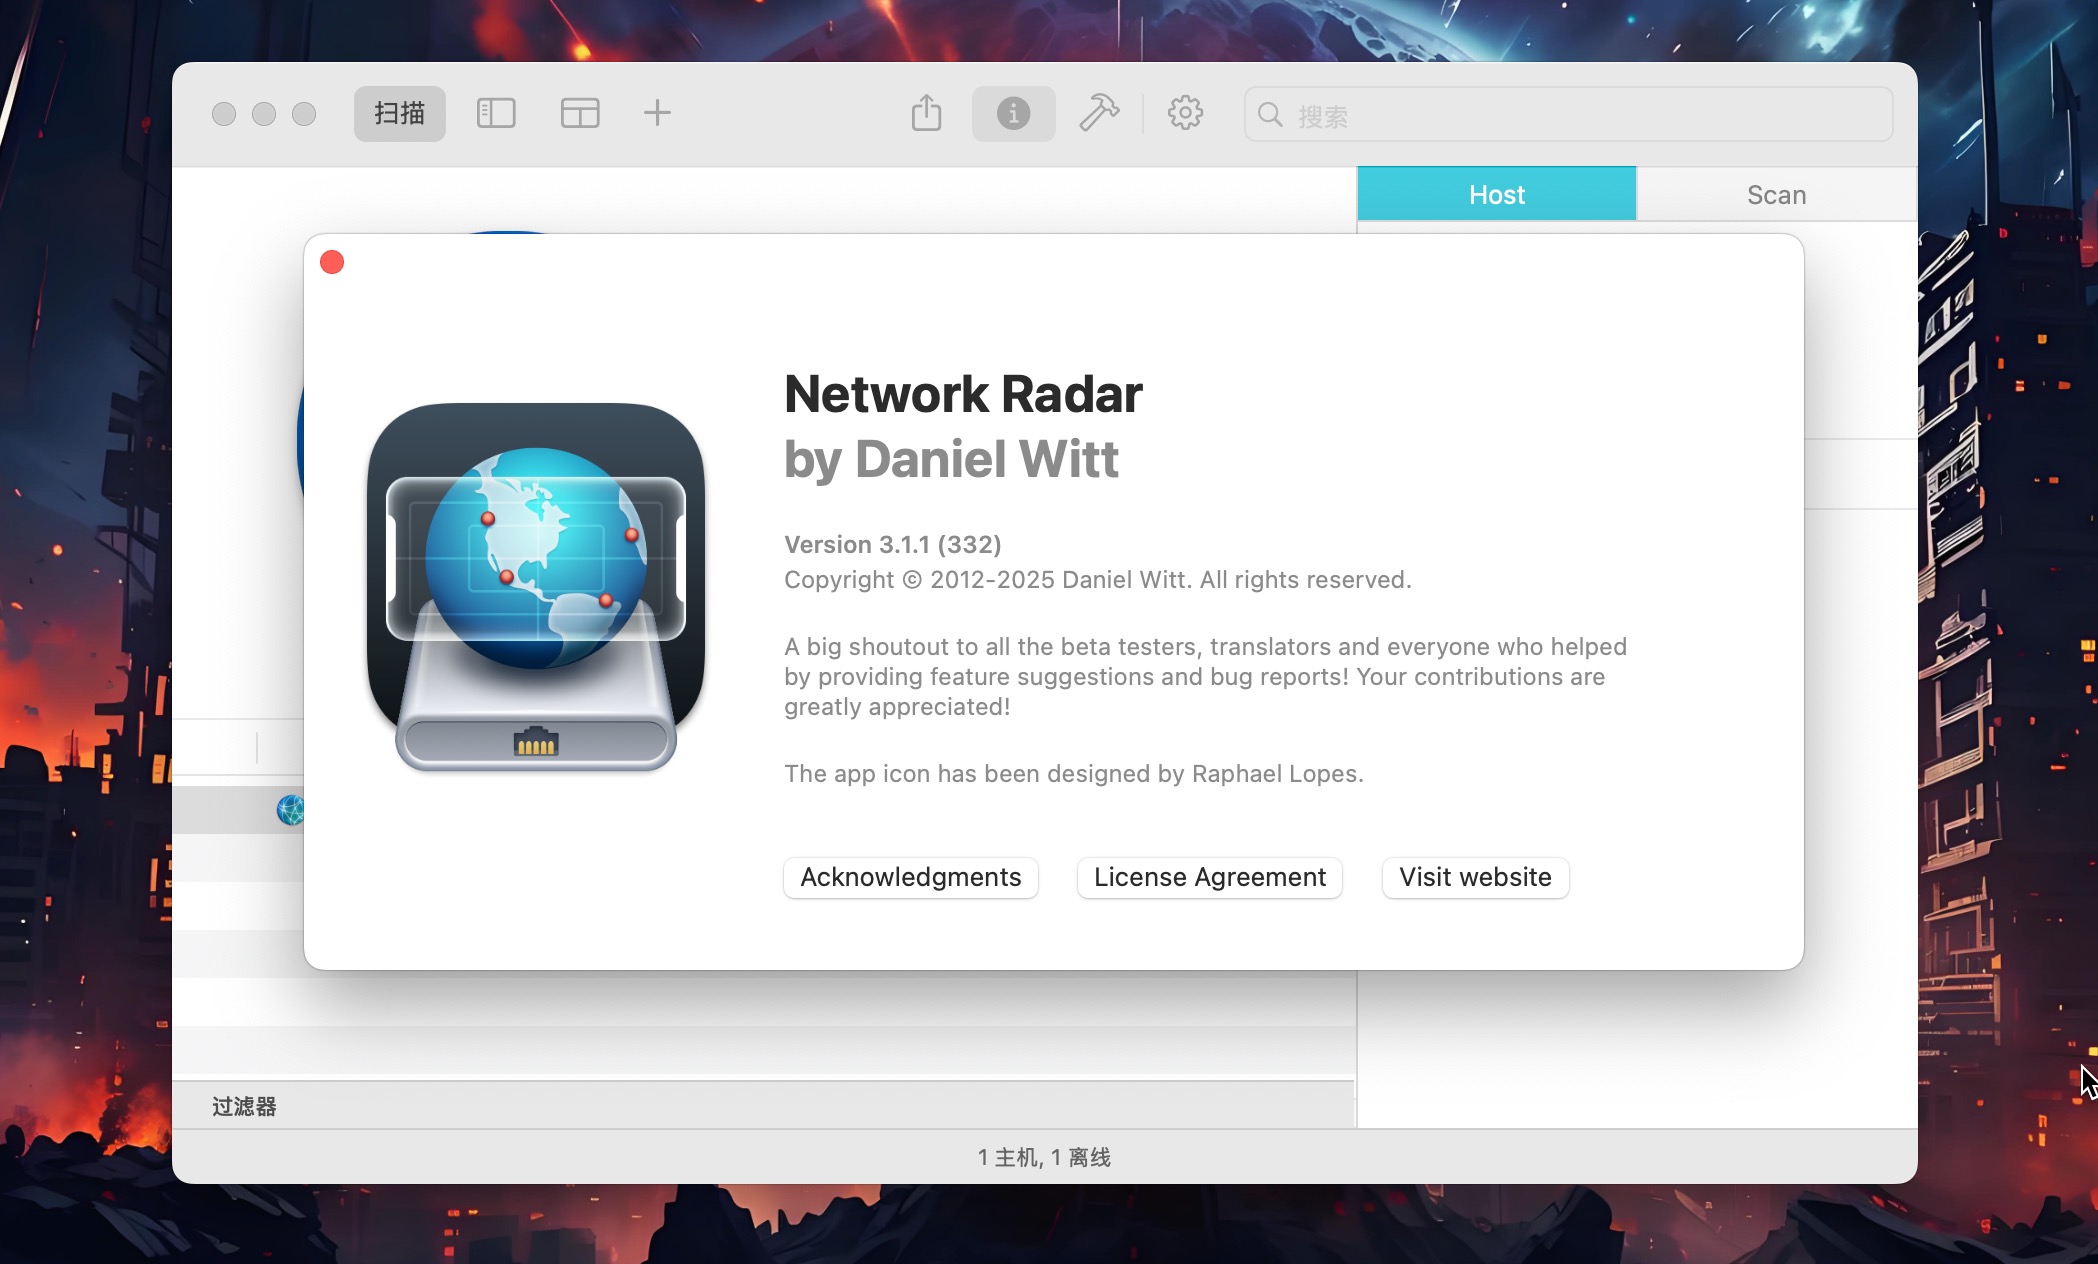Click the Copyright 2012-2025 line
This screenshot has width=2098, height=1264.
tap(1097, 580)
